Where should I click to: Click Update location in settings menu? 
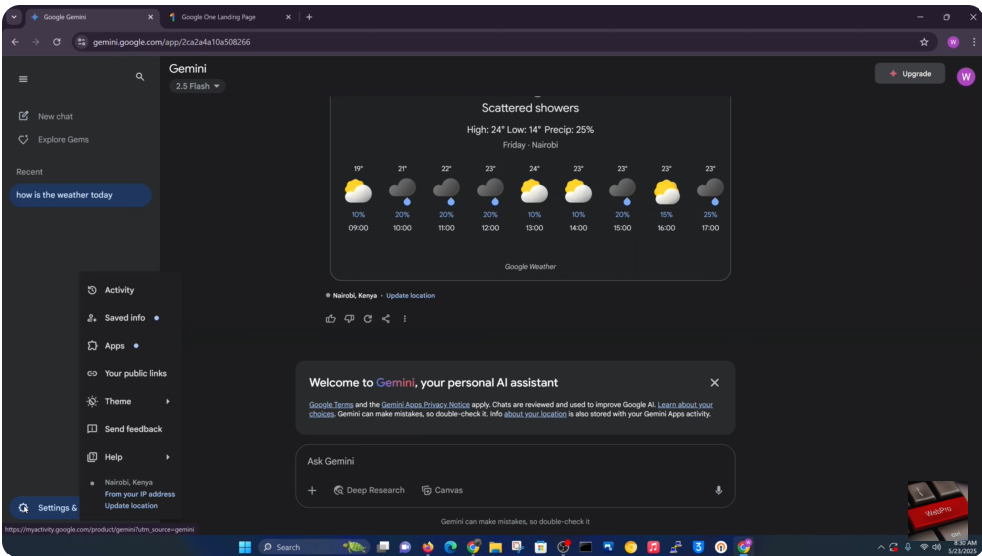131,505
